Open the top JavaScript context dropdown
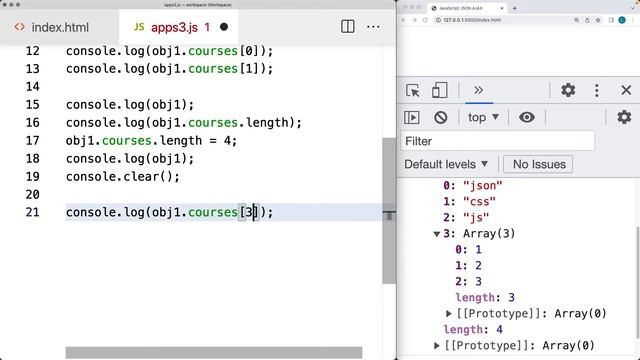 tap(483, 117)
